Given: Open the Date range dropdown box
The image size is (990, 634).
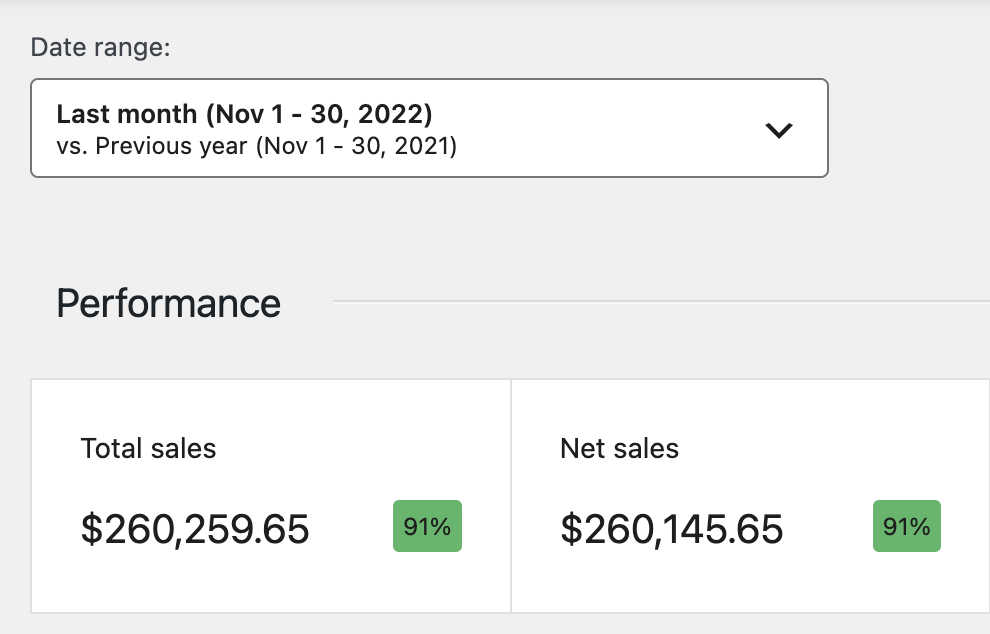Looking at the screenshot, I should point(429,128).
